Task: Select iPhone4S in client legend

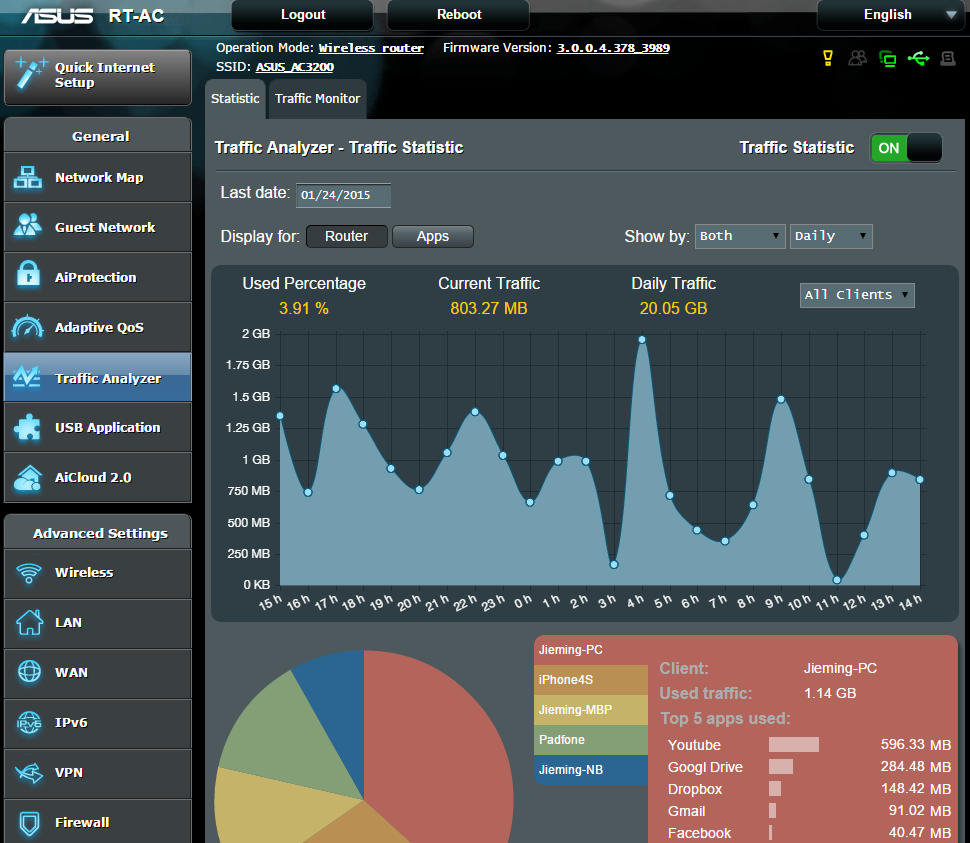Action: click(x=591, y=680)
